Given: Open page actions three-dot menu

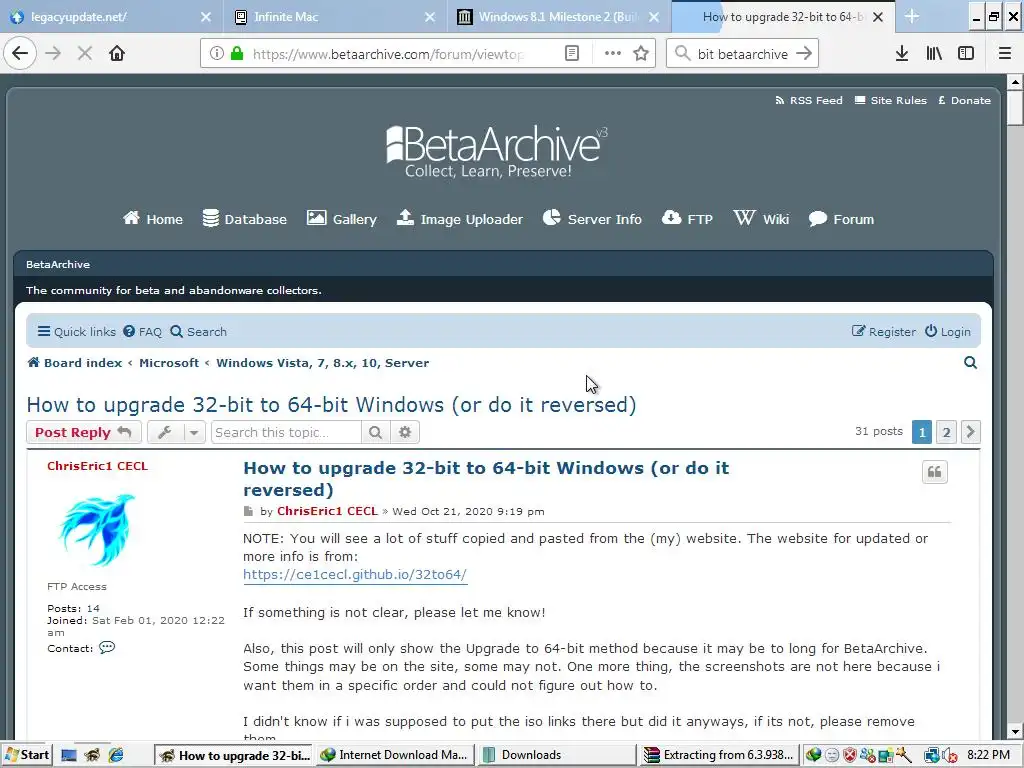Looking at the screenshot, I should 613,54.
